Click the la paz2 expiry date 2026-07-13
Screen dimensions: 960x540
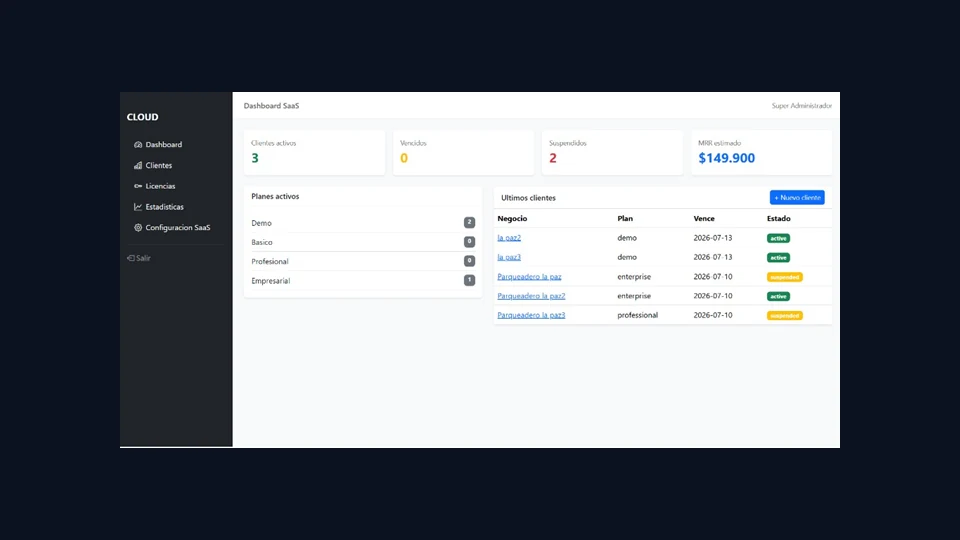[x=713, y=238]
